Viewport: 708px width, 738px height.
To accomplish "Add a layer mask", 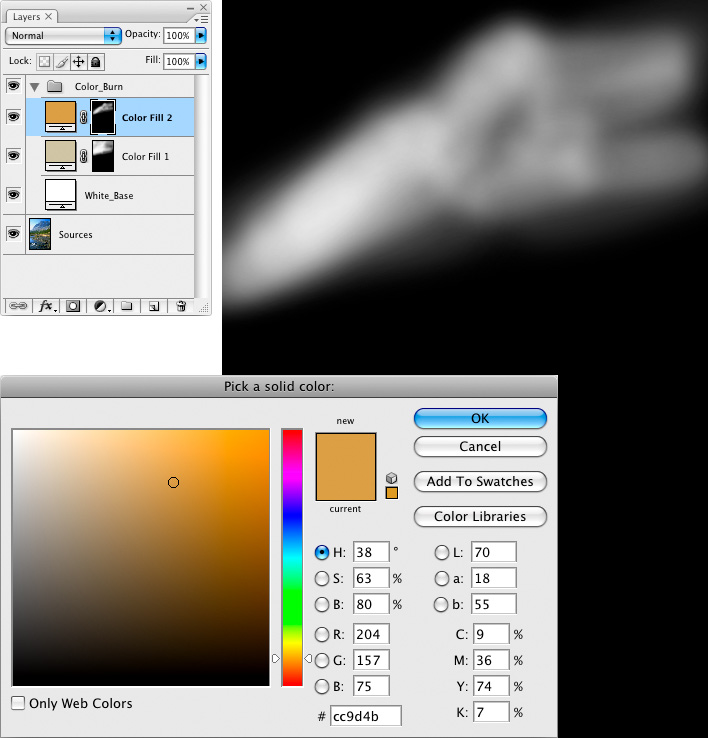I will click(x=73, y=307).
